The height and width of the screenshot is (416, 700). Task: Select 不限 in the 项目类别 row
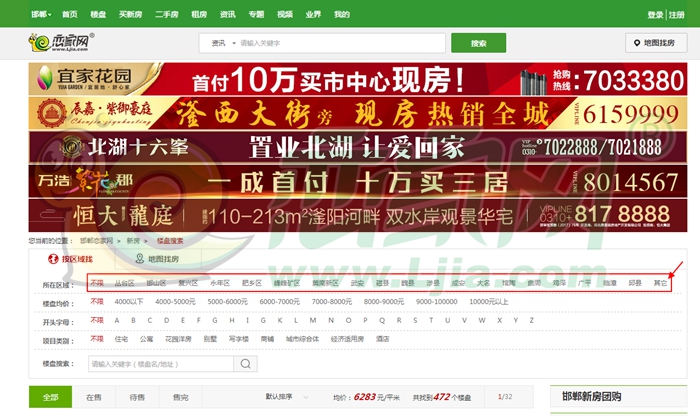click(x=97, y=339)
